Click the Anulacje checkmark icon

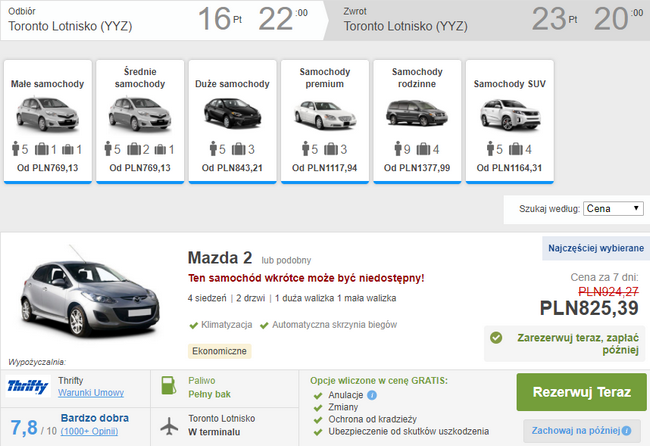click(x=318, y=396)
